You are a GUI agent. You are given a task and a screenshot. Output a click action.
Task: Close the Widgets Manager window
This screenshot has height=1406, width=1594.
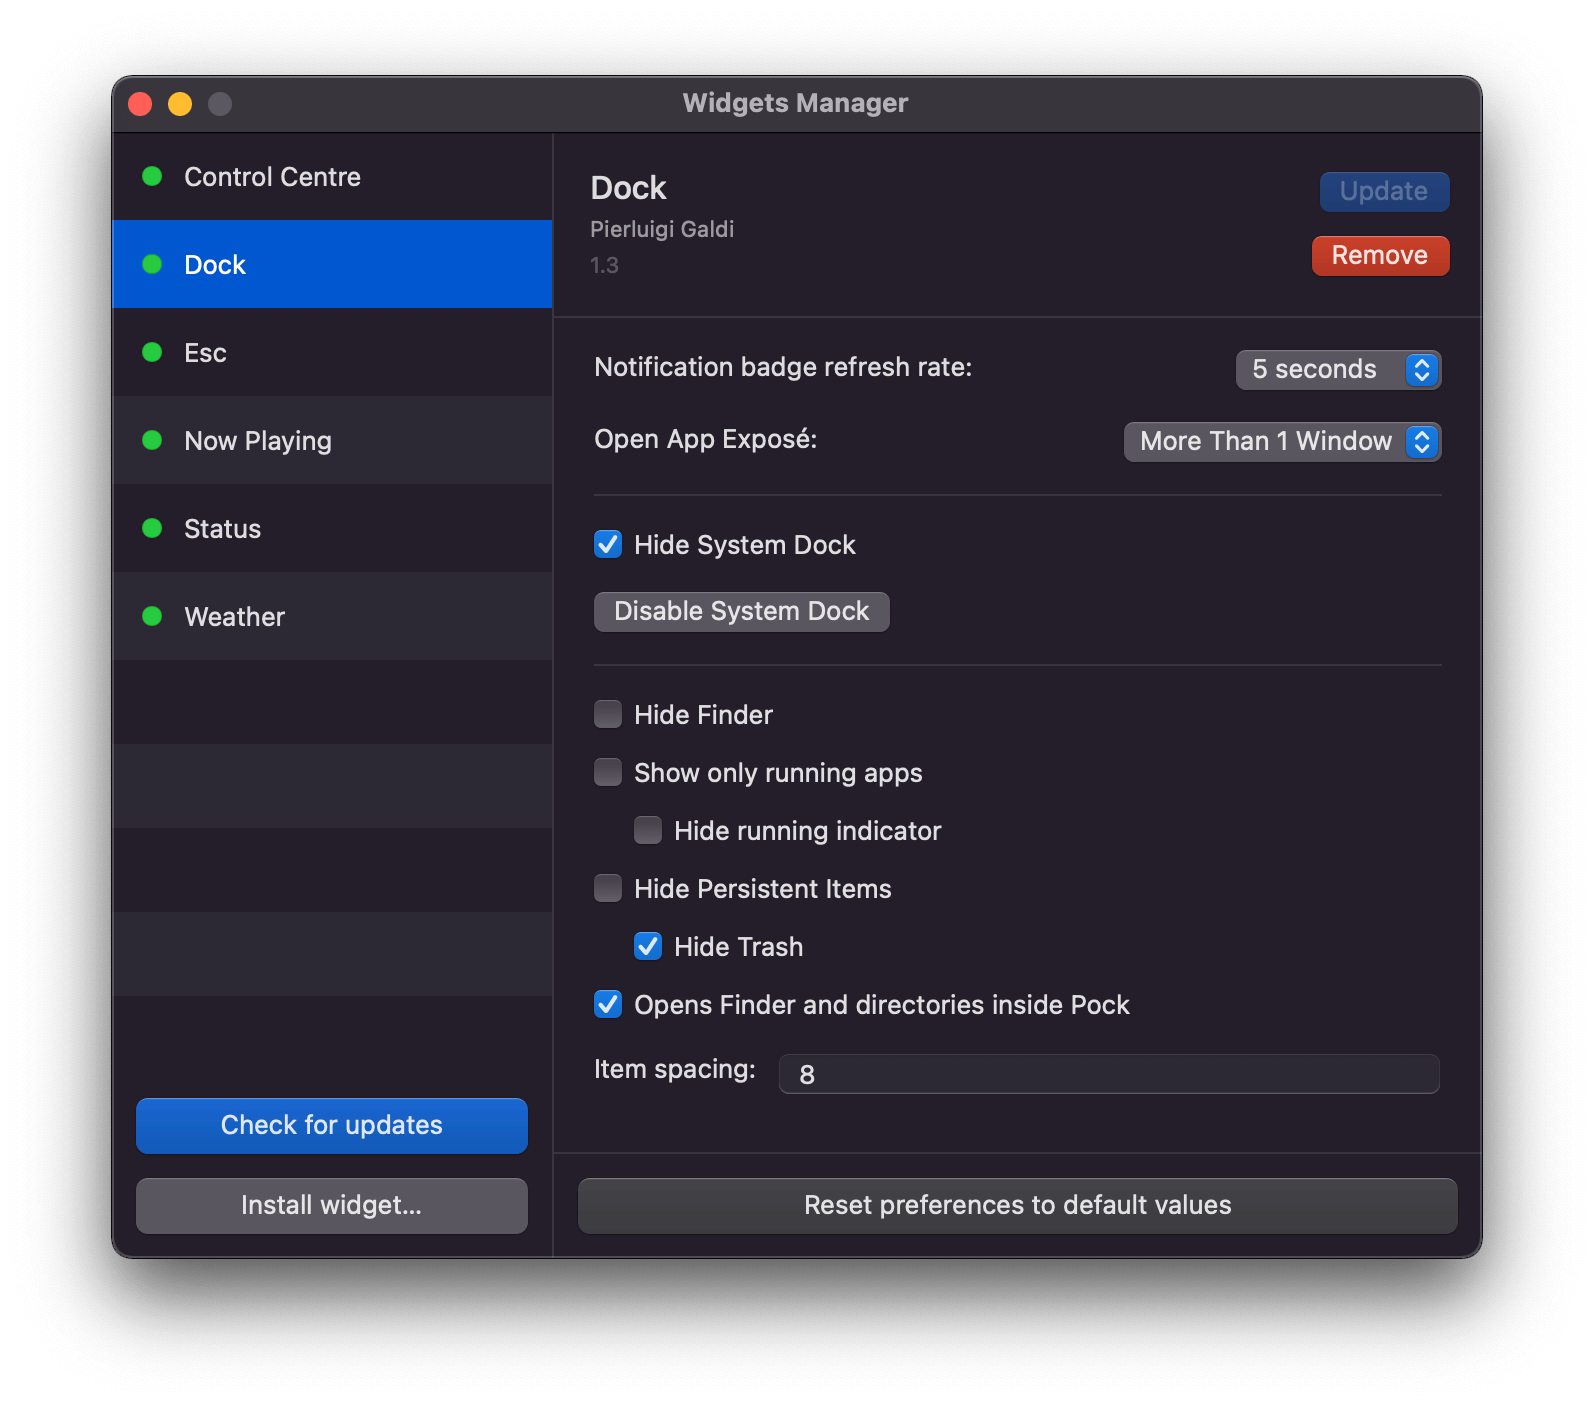coord(140,104)
